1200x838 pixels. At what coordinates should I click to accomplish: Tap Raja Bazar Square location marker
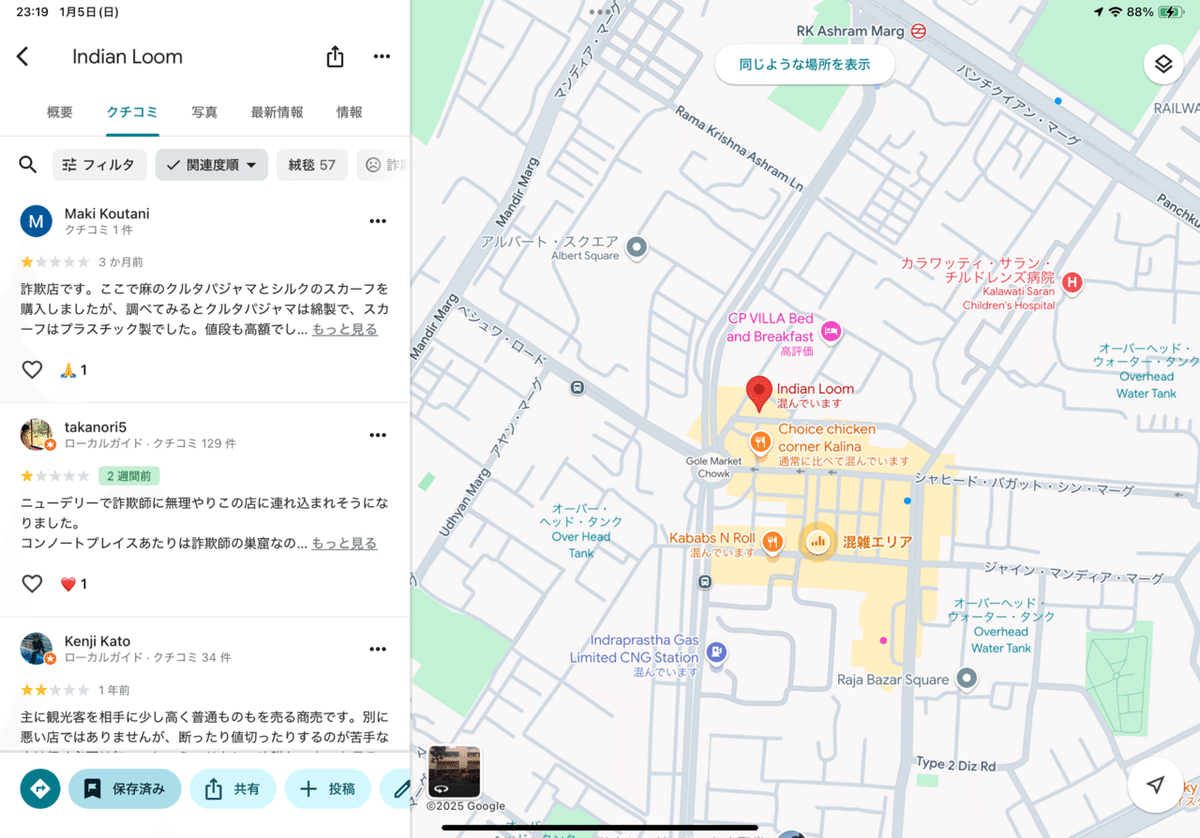click(966, 679)
